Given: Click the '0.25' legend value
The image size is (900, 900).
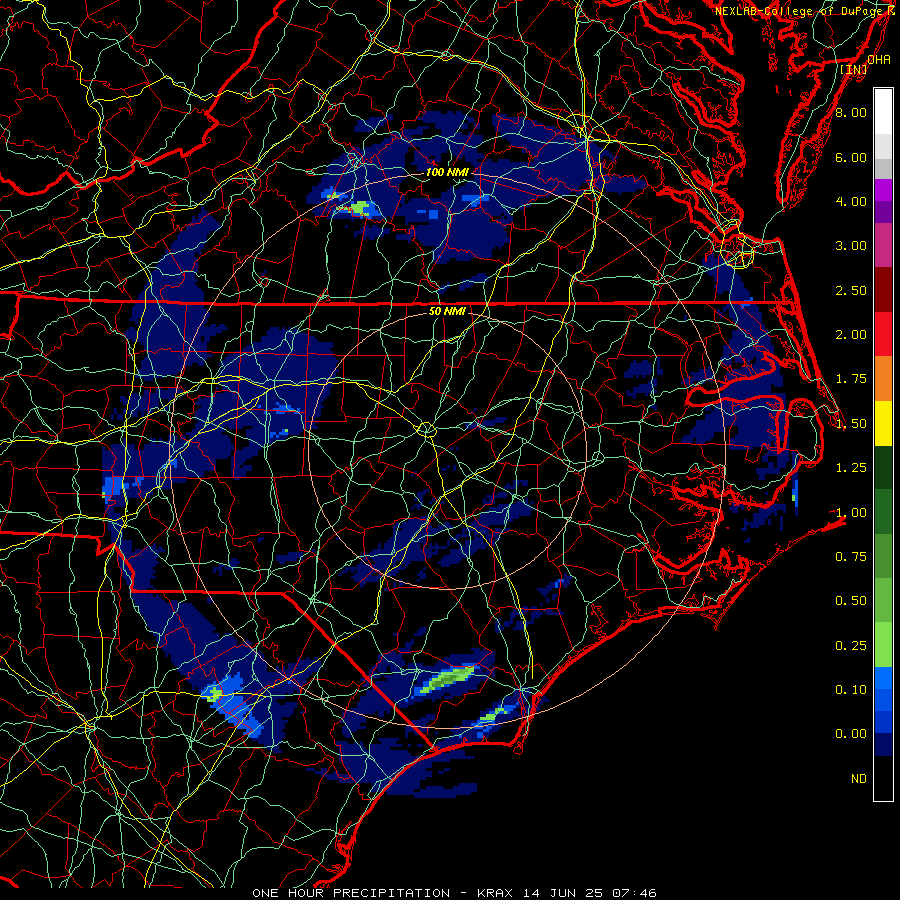Looking at the screenshot, I should [851, 646].
